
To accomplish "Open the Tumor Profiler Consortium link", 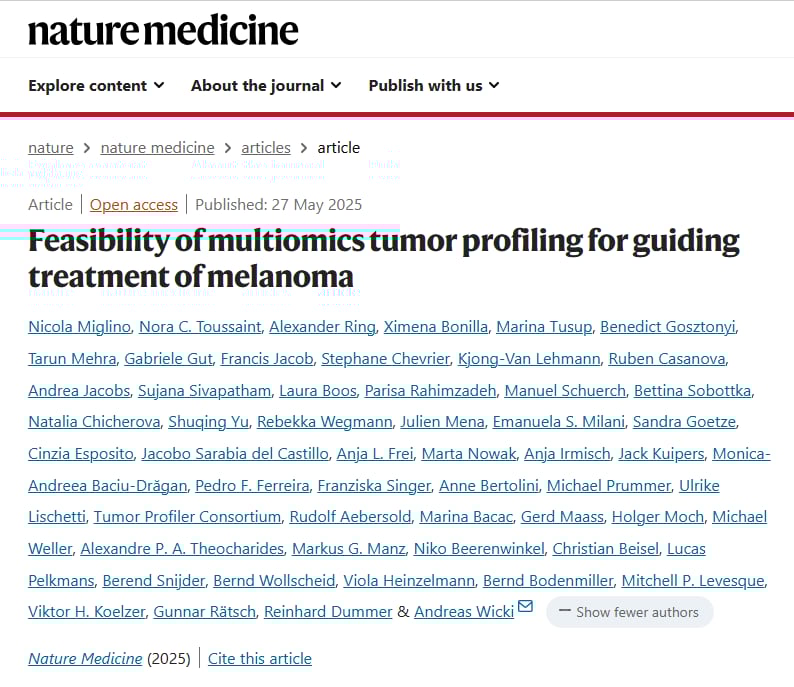I will 187,516.
